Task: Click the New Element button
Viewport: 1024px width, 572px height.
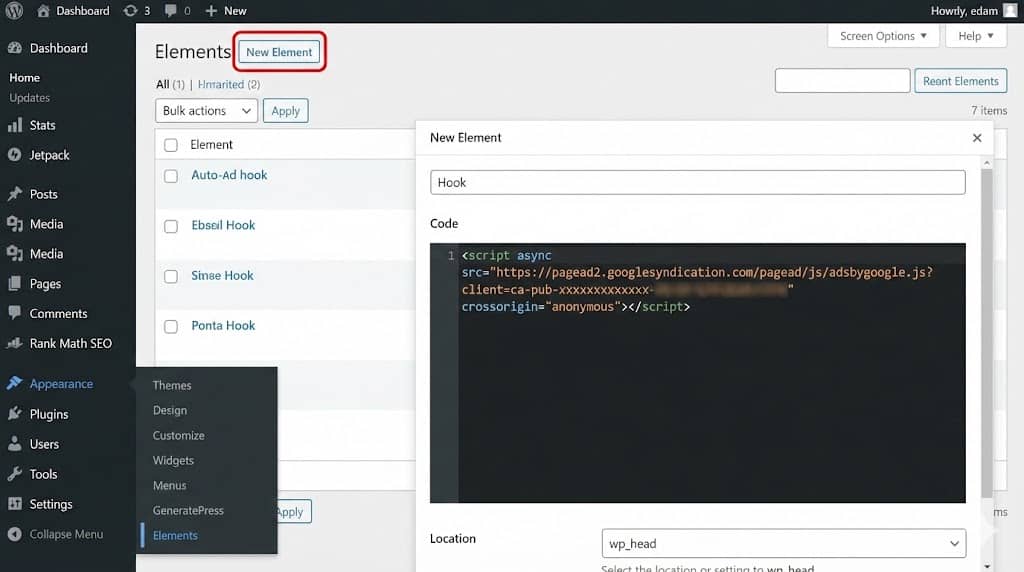Action: click(x=279, y=52)
